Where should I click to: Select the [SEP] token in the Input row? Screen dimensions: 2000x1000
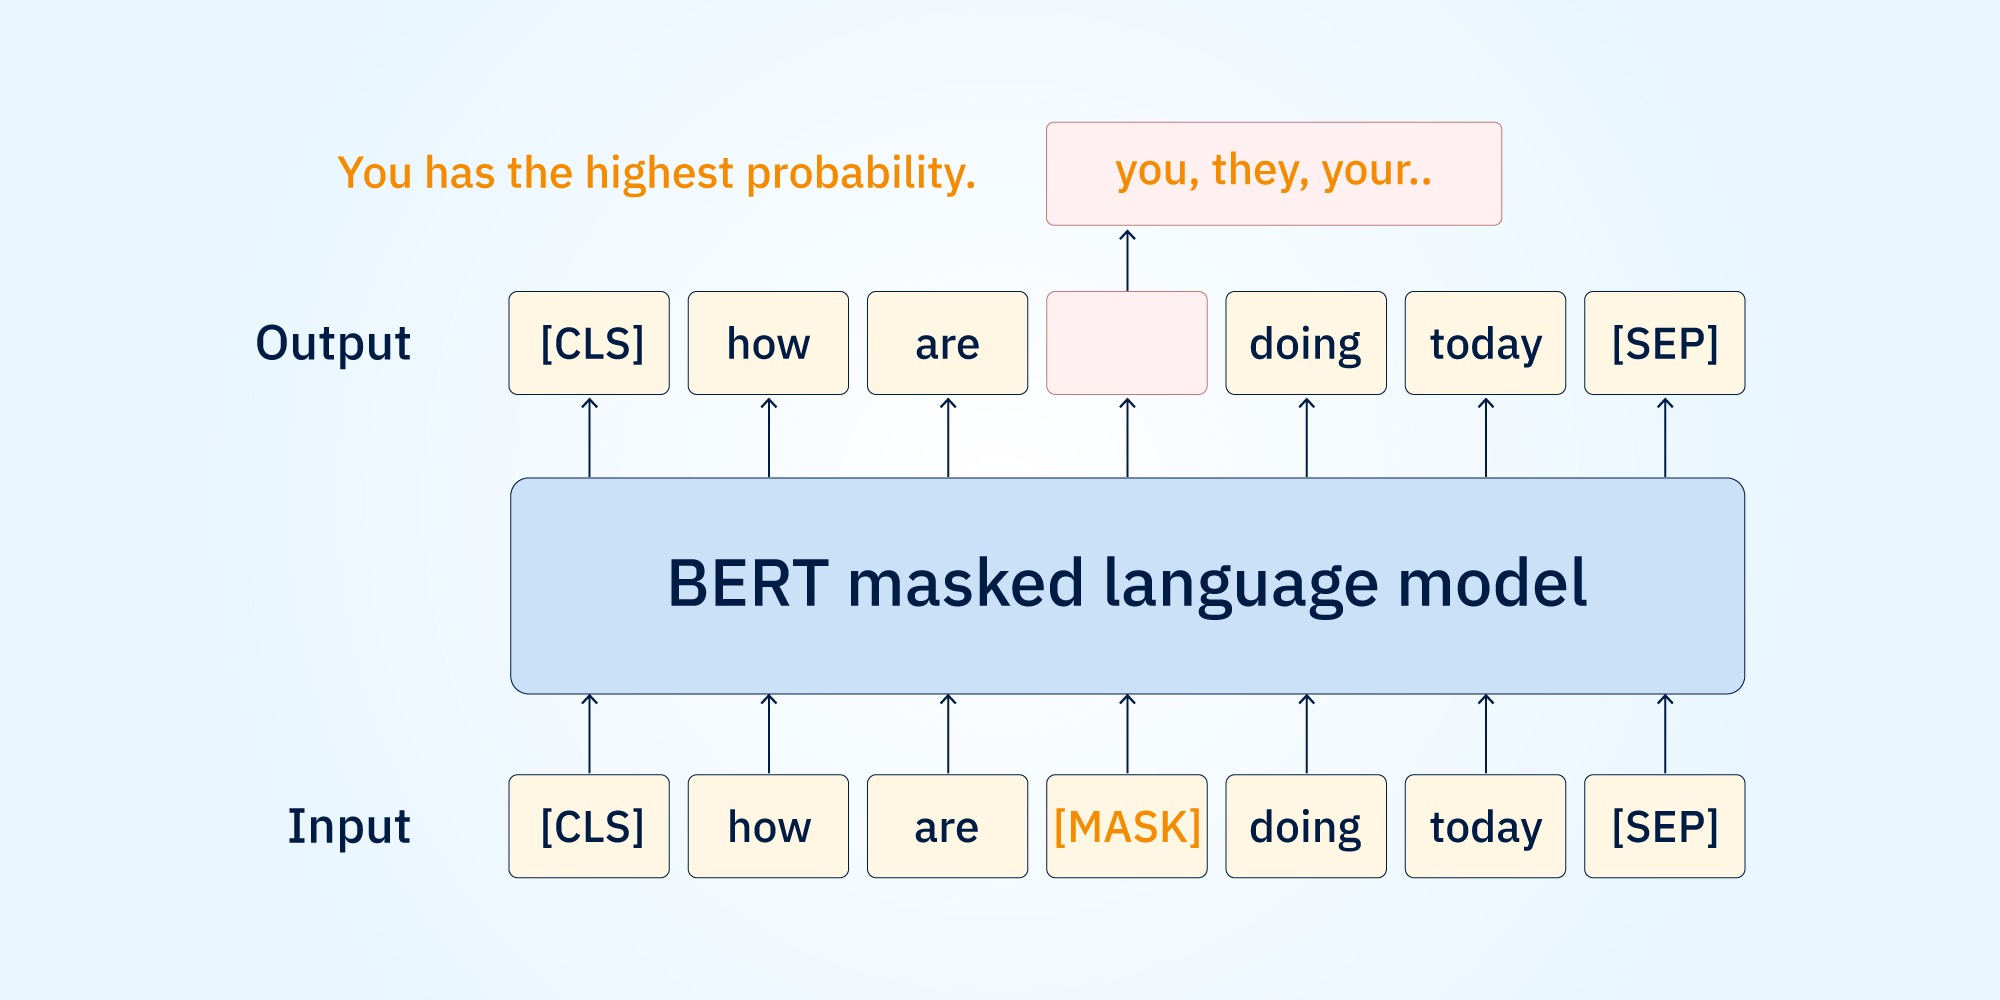click(1663, 826)
